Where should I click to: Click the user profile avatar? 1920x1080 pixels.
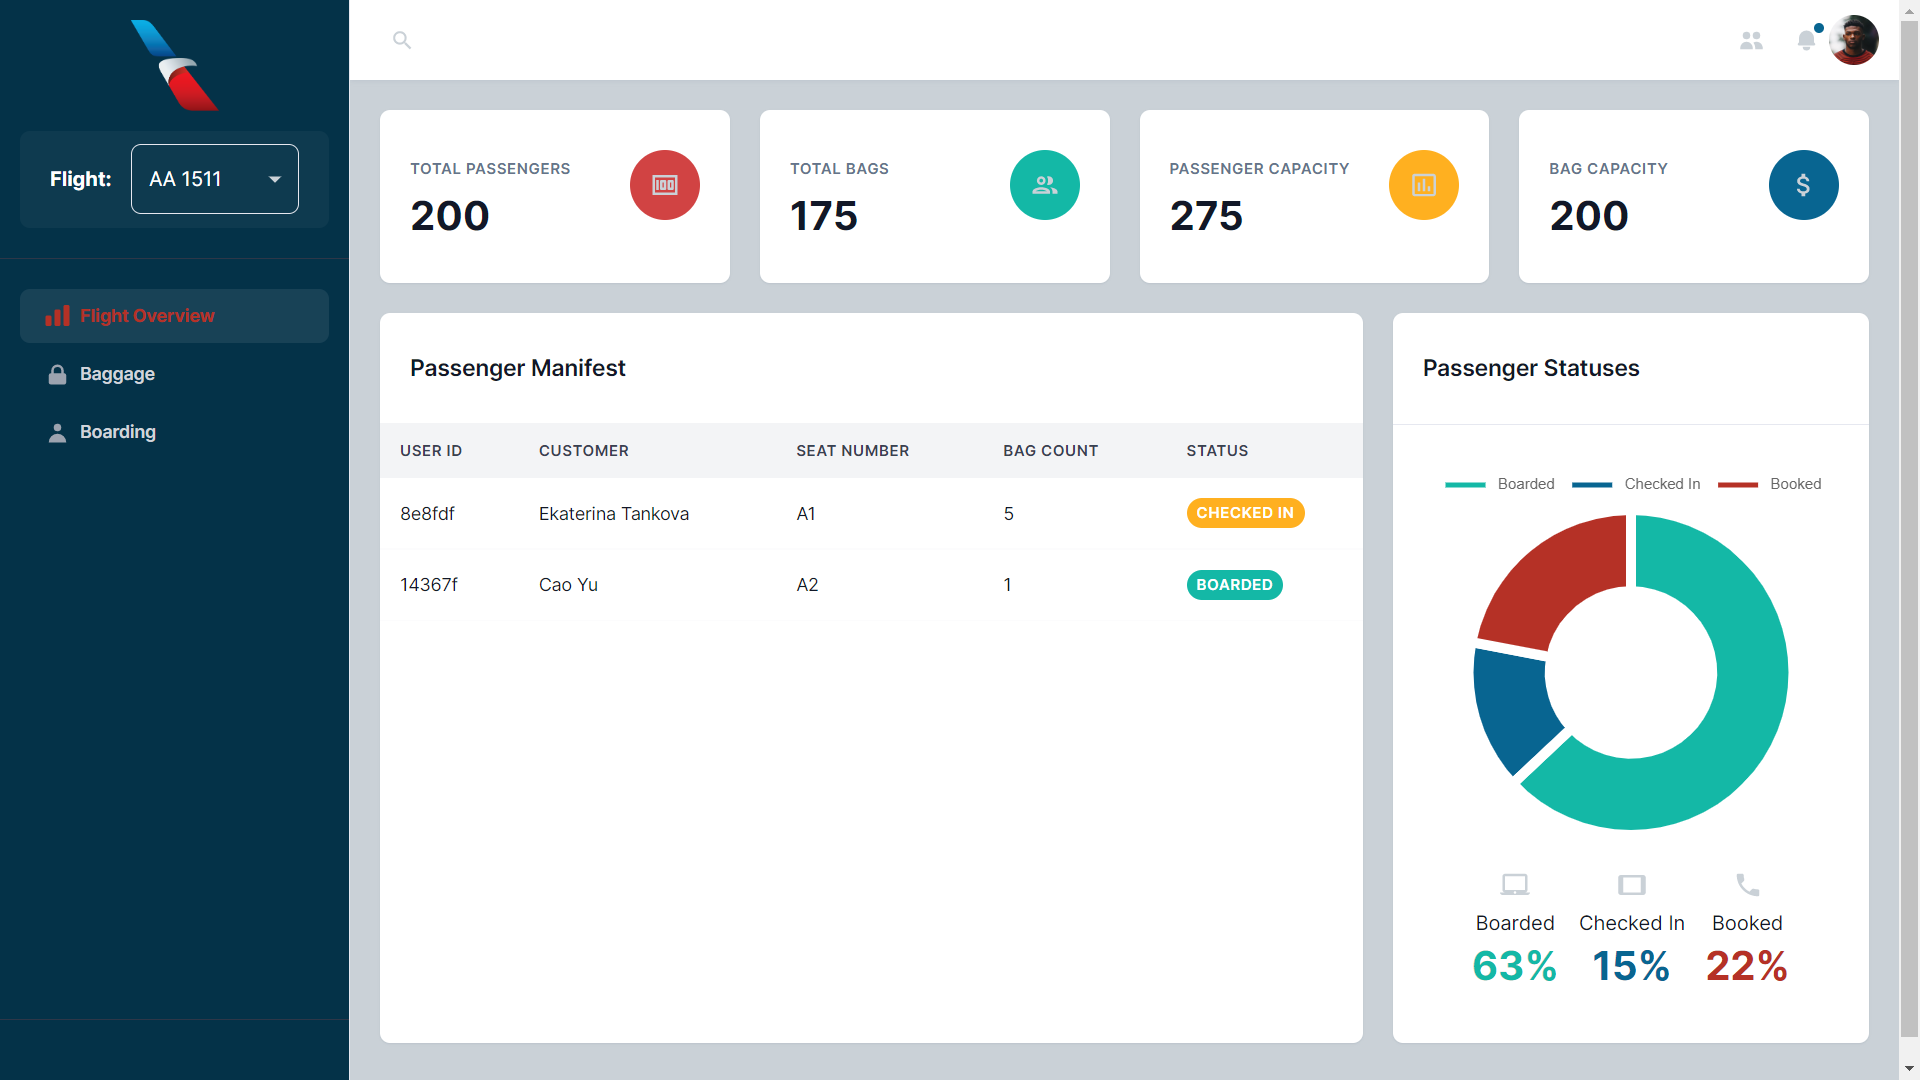coord(1854,40)
